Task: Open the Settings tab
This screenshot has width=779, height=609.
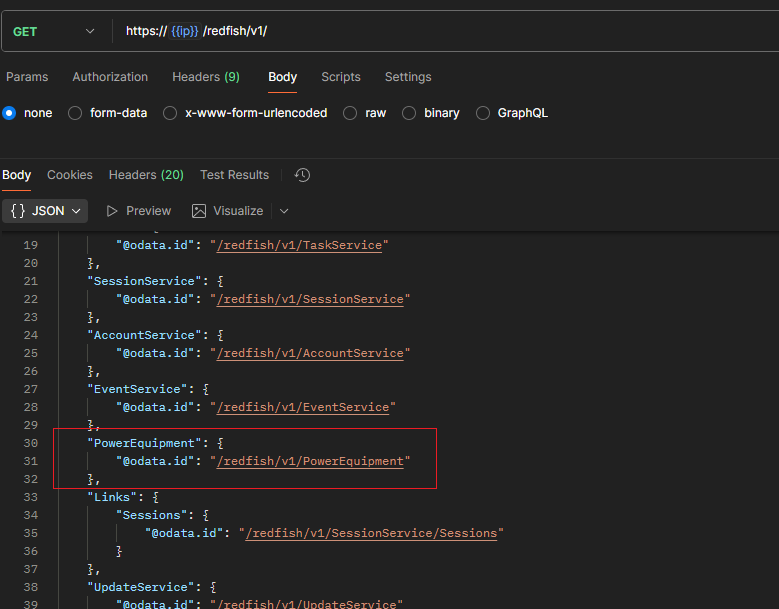Action: 408,77
